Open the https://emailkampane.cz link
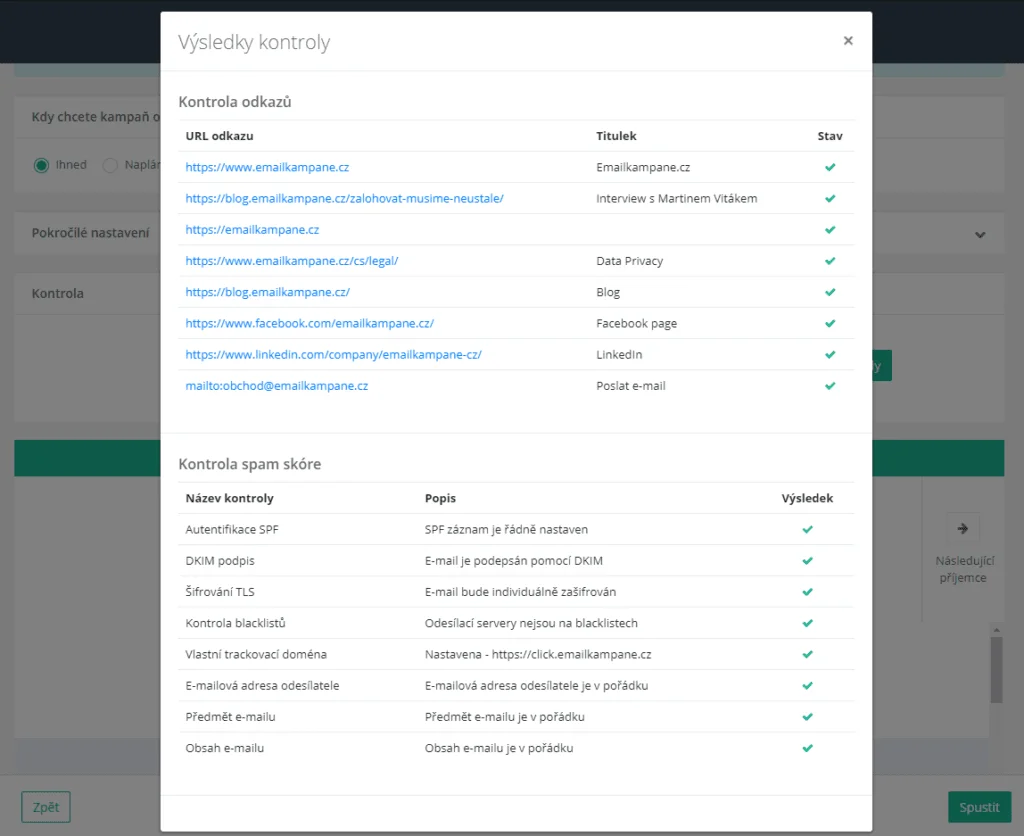This screenshot has width=1024, height=836. [252, 230]
